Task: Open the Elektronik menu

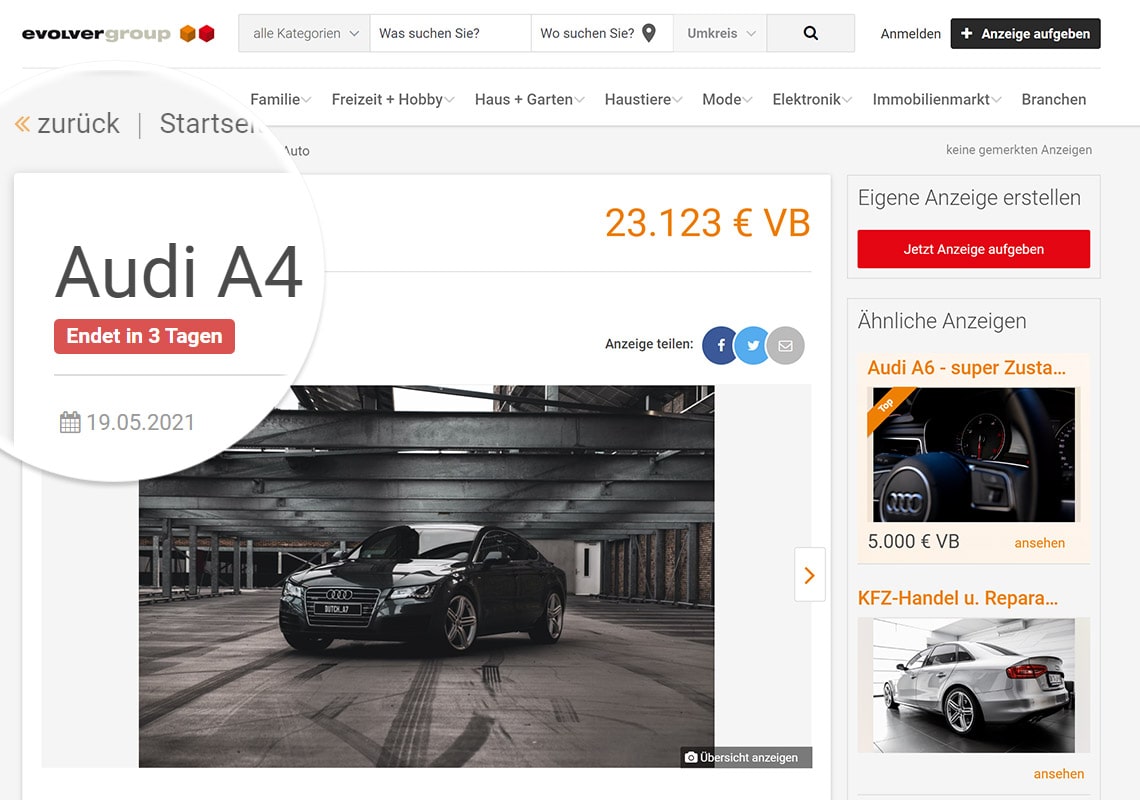Action: click(x=811, y=99)
